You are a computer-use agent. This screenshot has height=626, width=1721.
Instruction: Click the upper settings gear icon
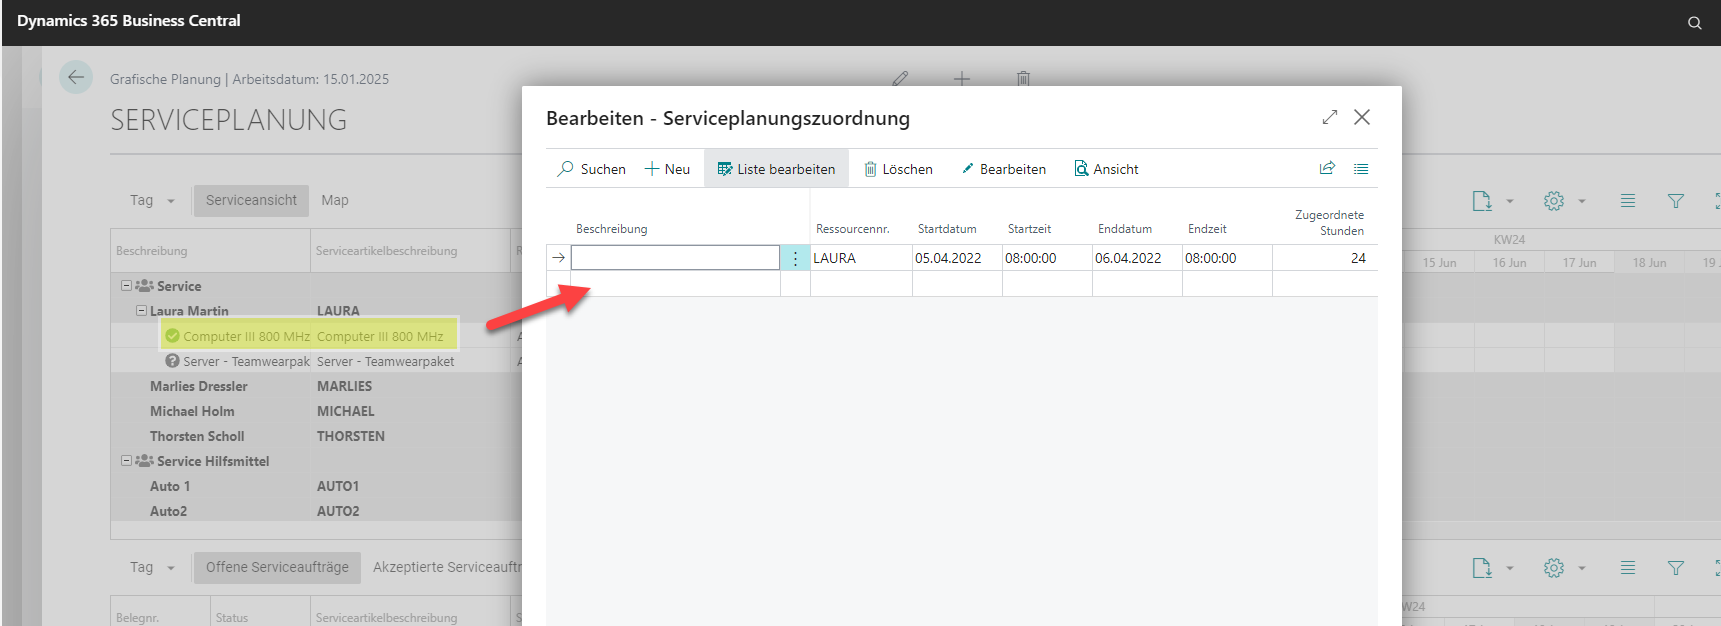[1553, 201]
